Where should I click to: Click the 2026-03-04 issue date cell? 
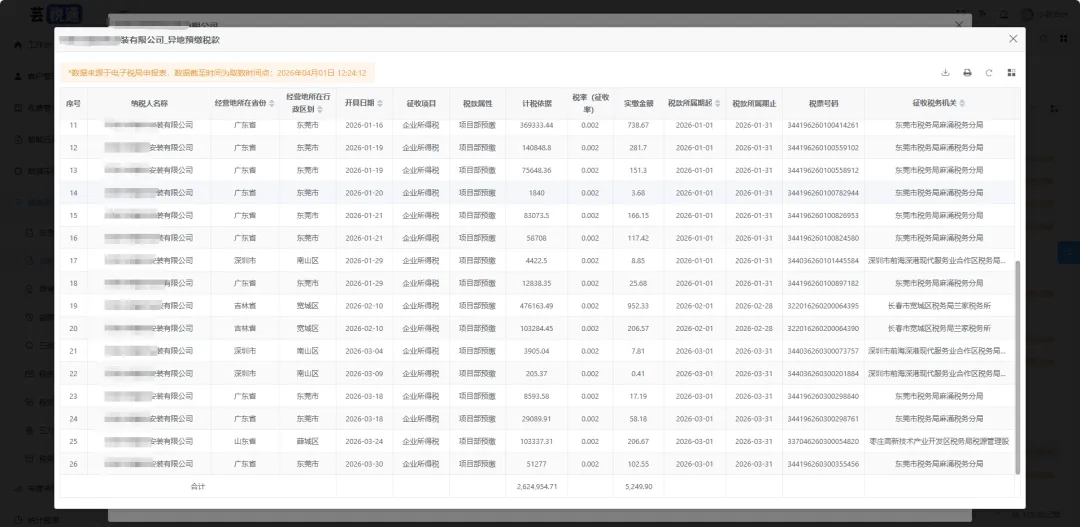tap(364, 351)
